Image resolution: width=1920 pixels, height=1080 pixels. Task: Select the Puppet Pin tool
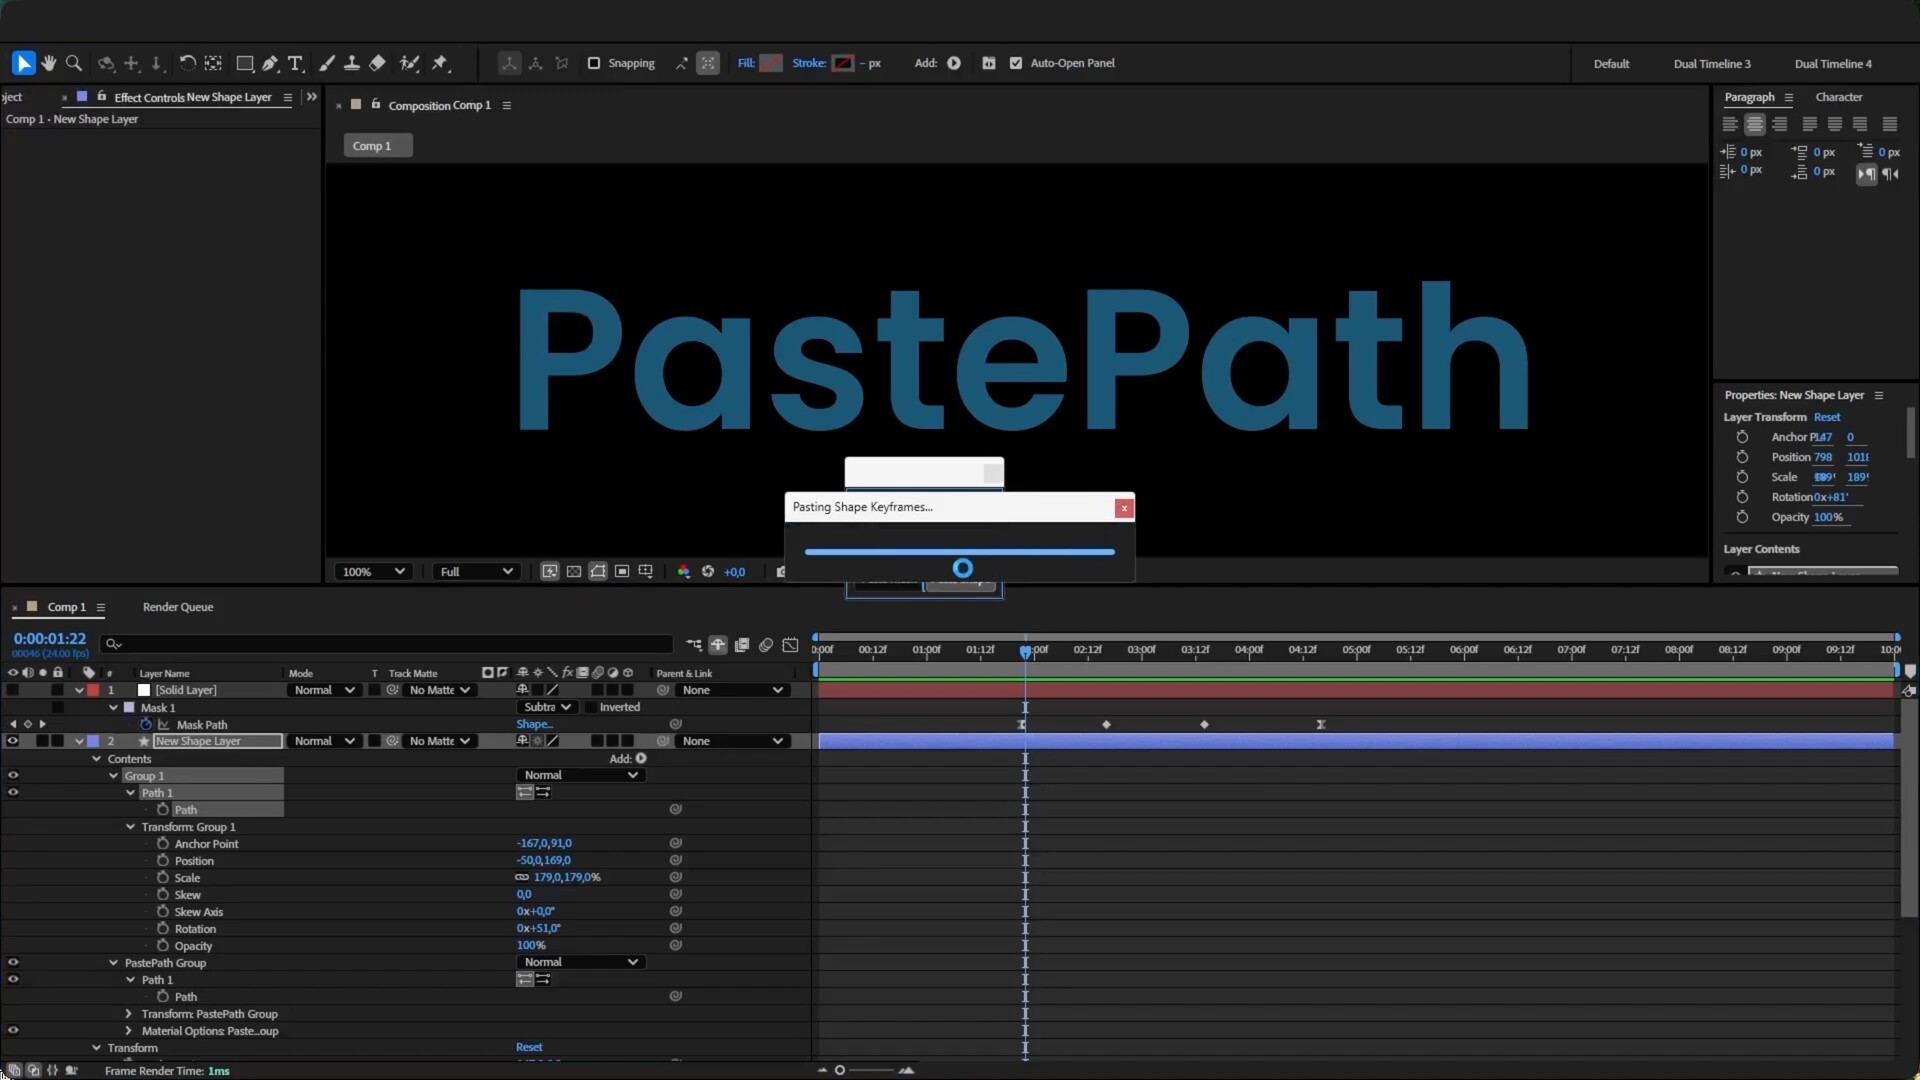pyautogui.click(x=439, y=63)
